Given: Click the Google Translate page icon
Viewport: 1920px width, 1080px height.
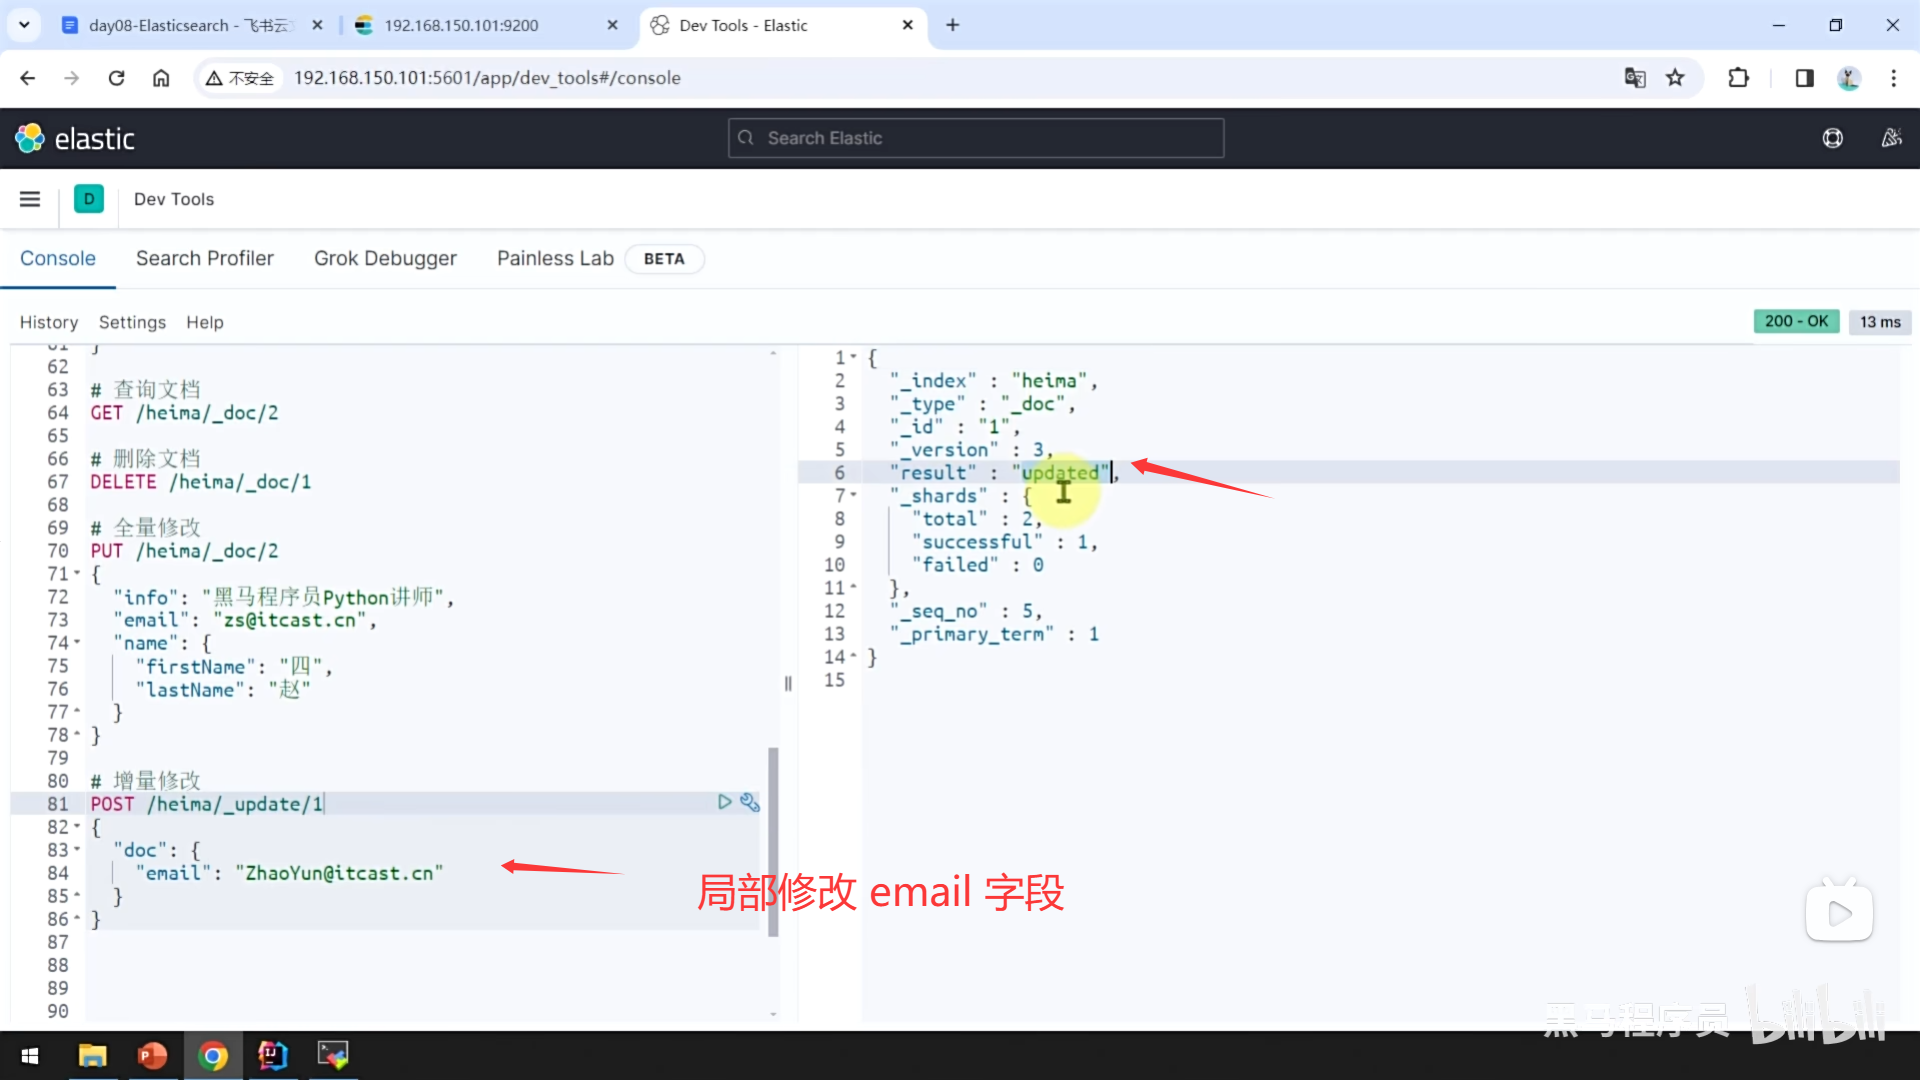Looking at the screenshot, I should 1634,78.
